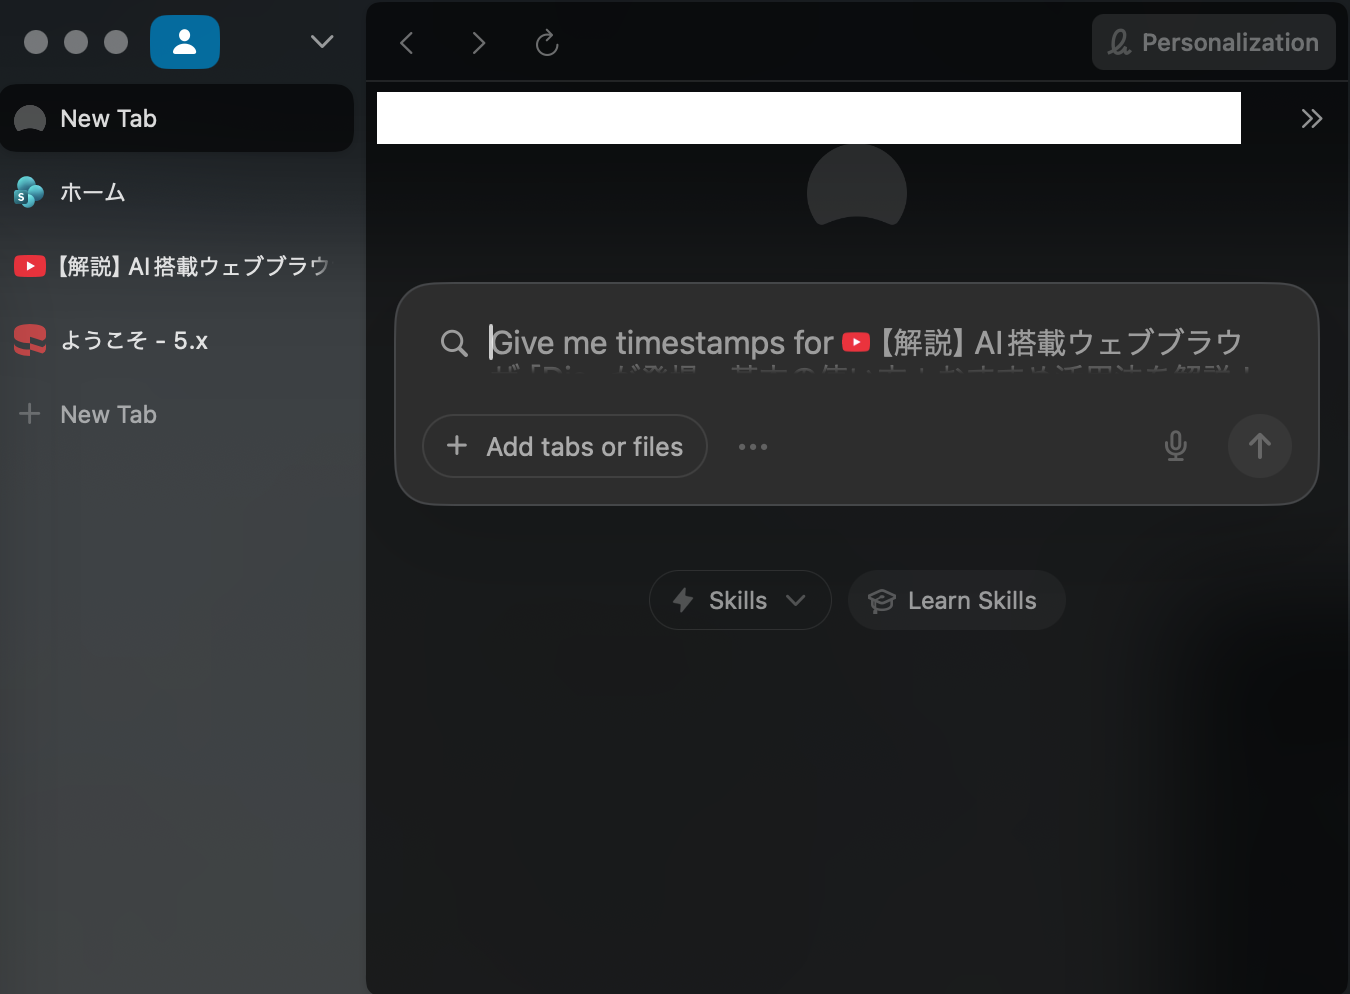Image resolution: width=1350 pixels, height=994 pixels.
Task: Create a New Tab with plus
Action: tap(88, 414)
